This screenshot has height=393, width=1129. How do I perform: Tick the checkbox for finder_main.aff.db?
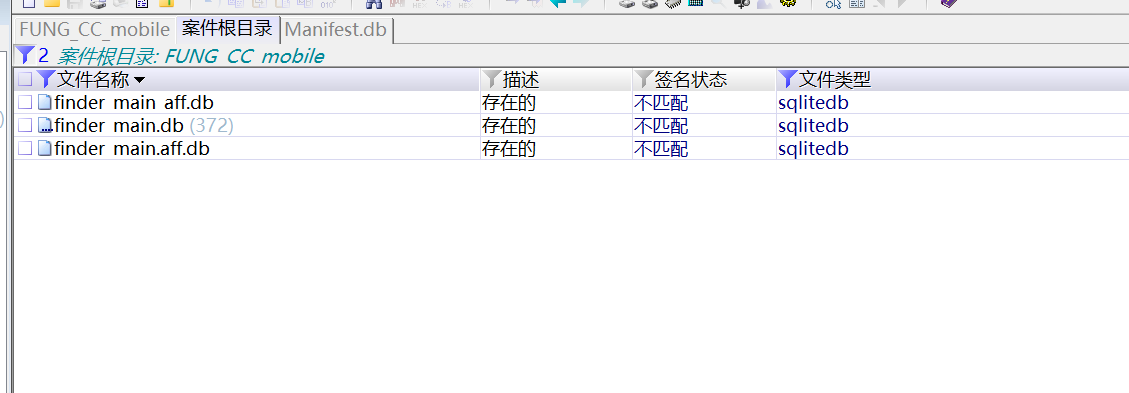[25, 148]
